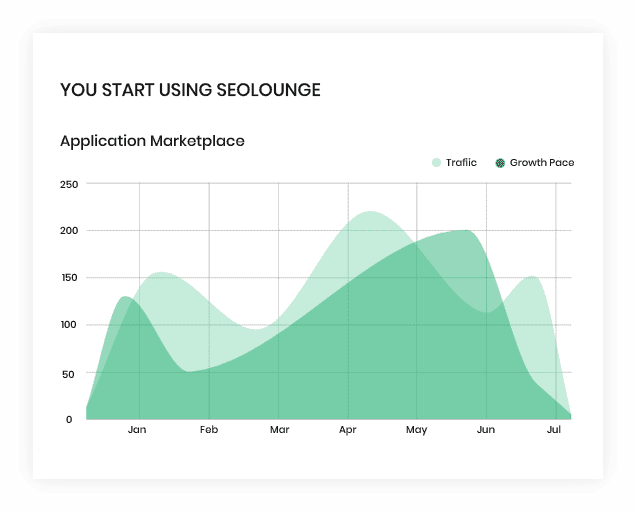Viewport: 636px width, 512px height.
Task: Click the 100 value on the y-axis
Action: [69, 325]
